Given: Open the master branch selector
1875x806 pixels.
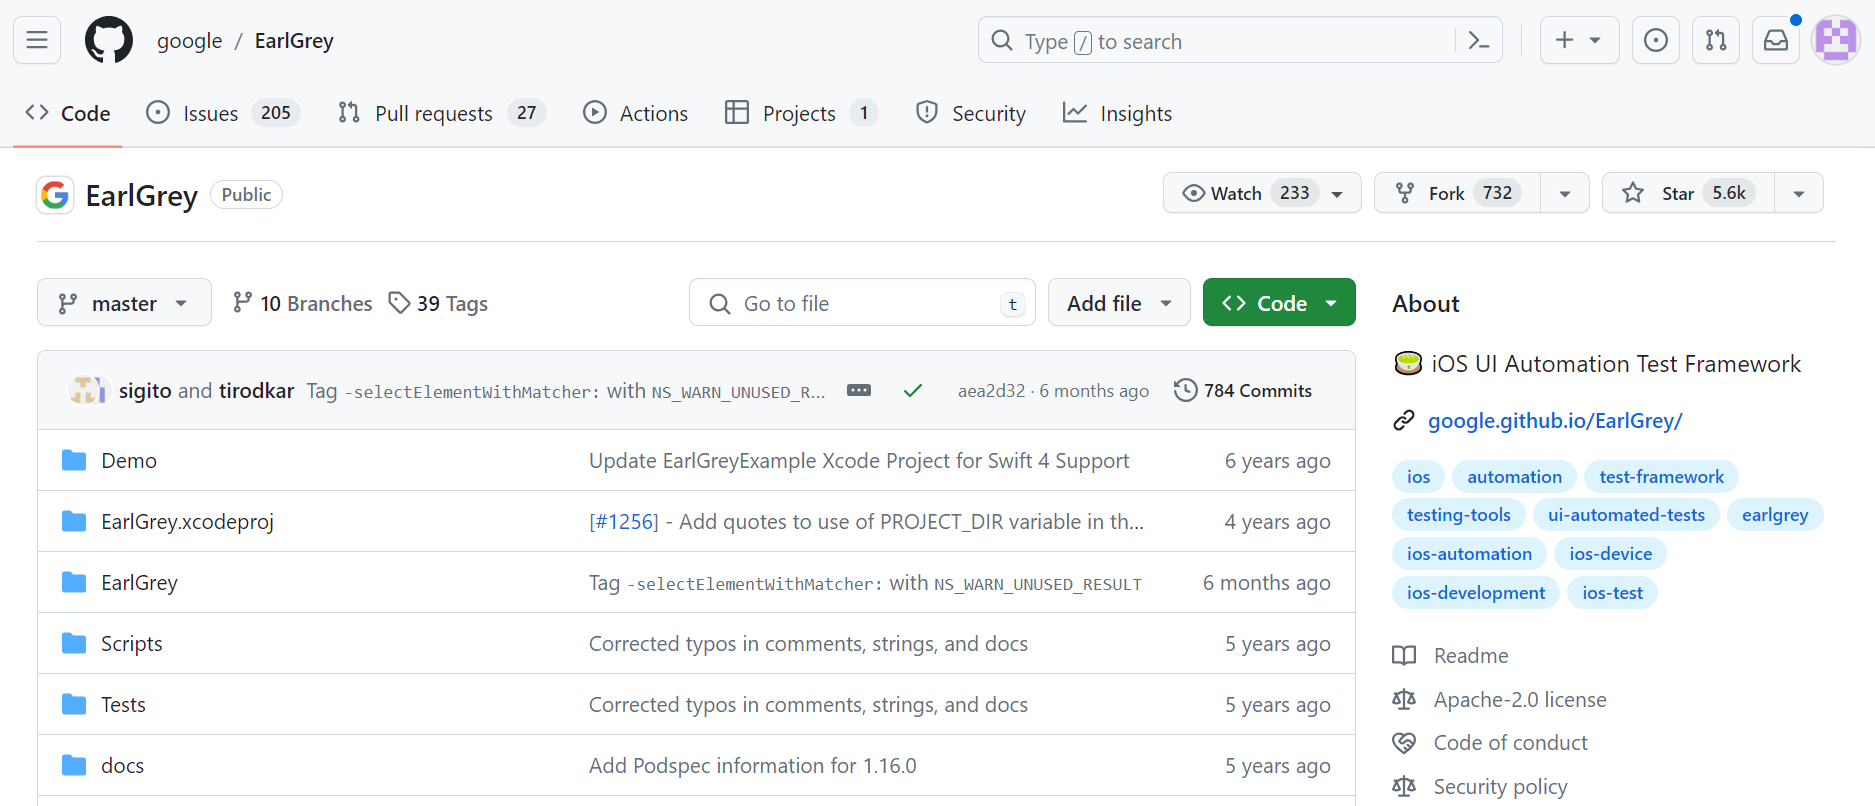Looking at the screenshot, I should tap(124, 302).
